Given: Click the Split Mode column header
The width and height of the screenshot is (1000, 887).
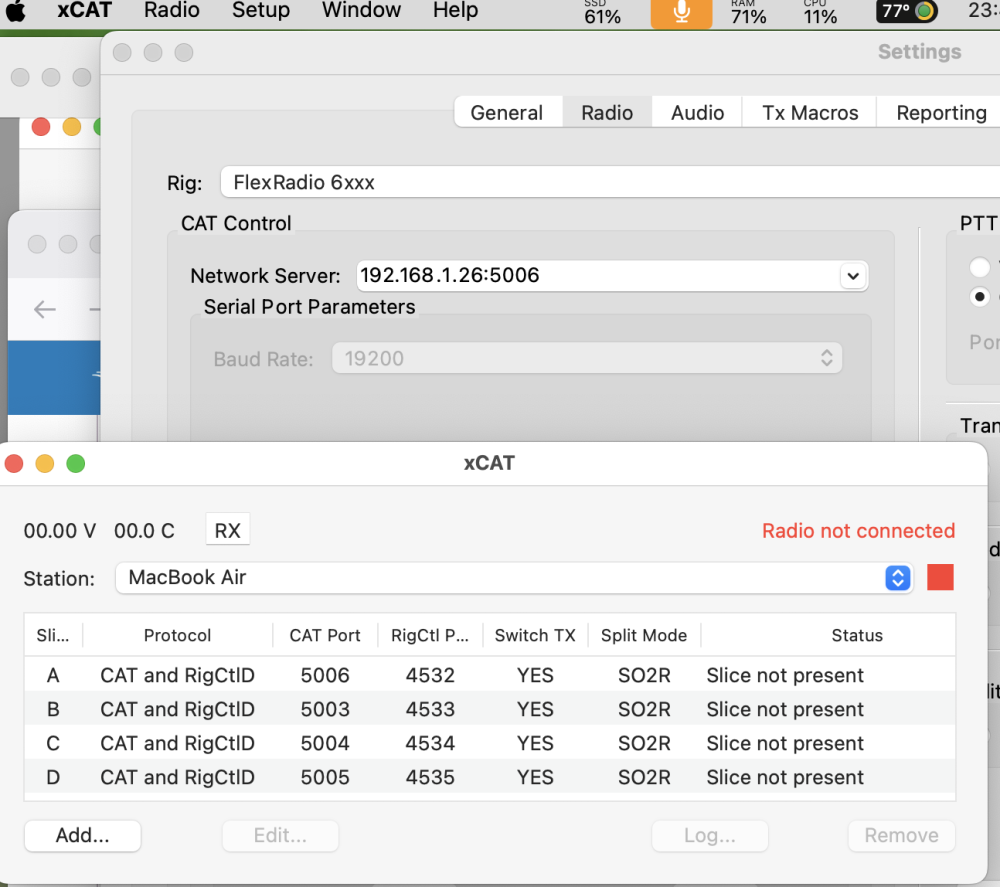Looking at the screenshot, I should pos(643,635).
